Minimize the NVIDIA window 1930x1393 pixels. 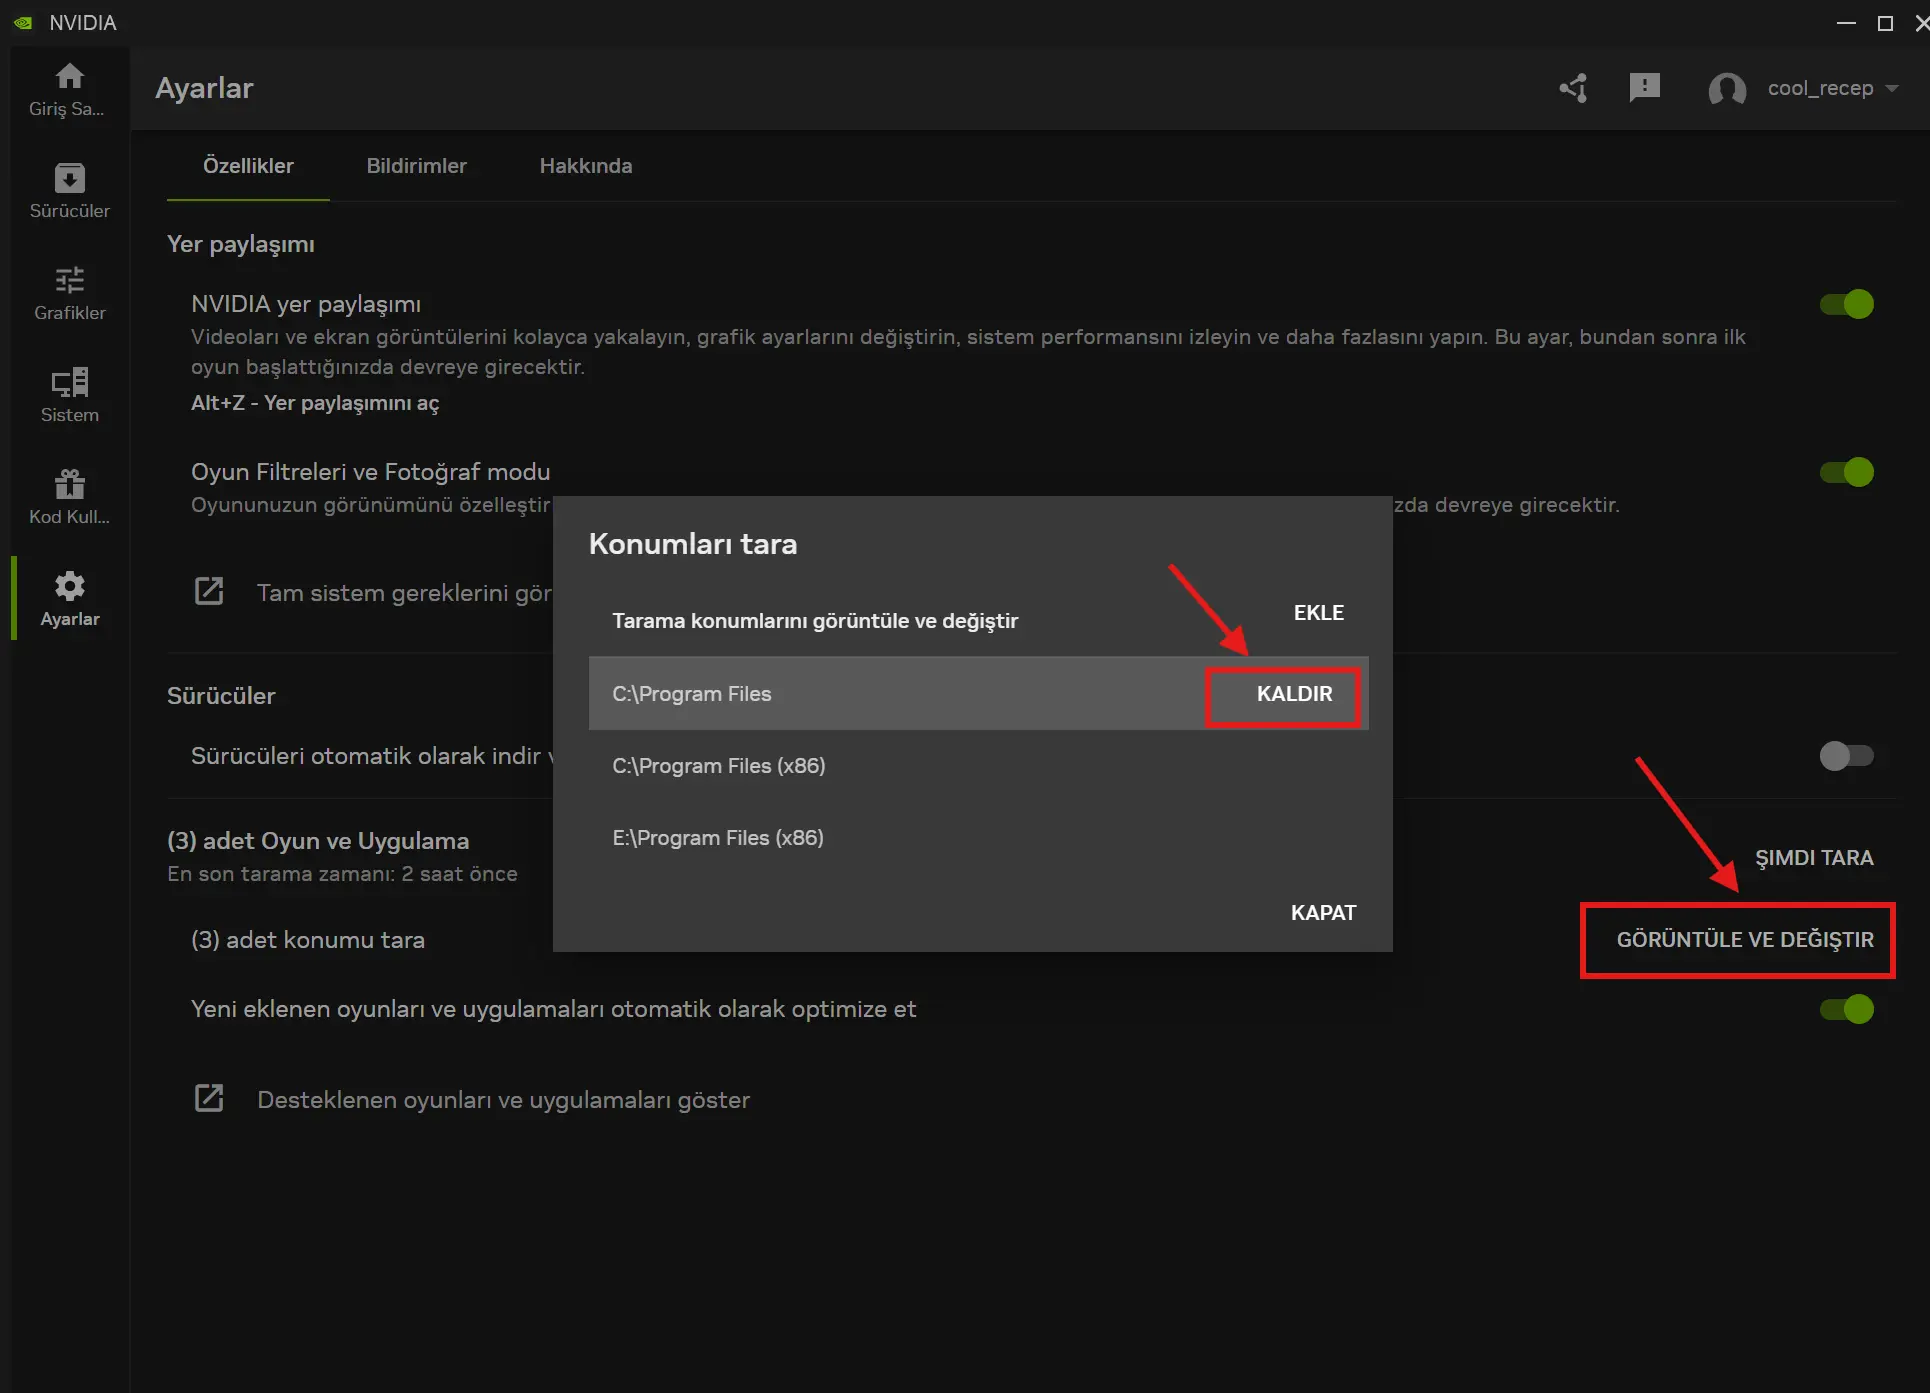[1846, 22]
